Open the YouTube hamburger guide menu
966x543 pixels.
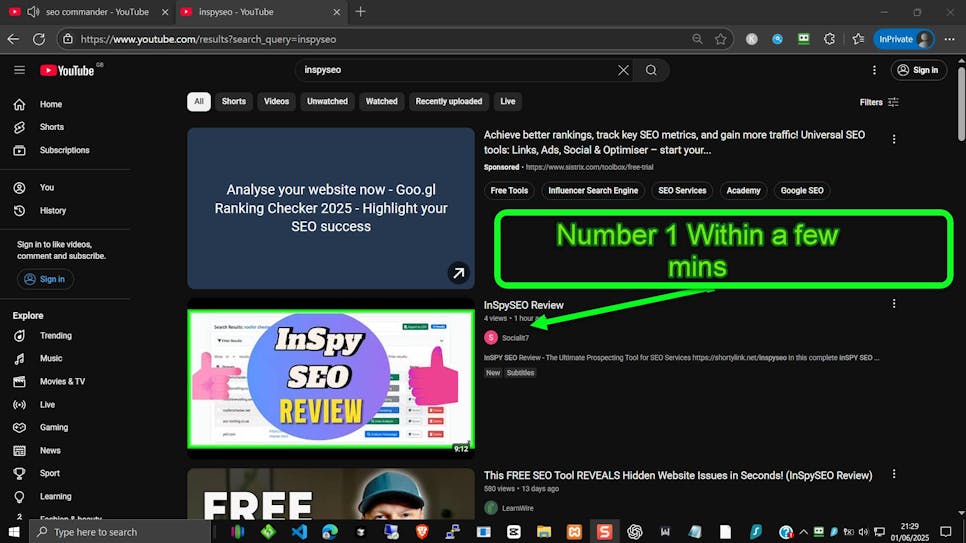pyautogui.click(x=19, y=70)
